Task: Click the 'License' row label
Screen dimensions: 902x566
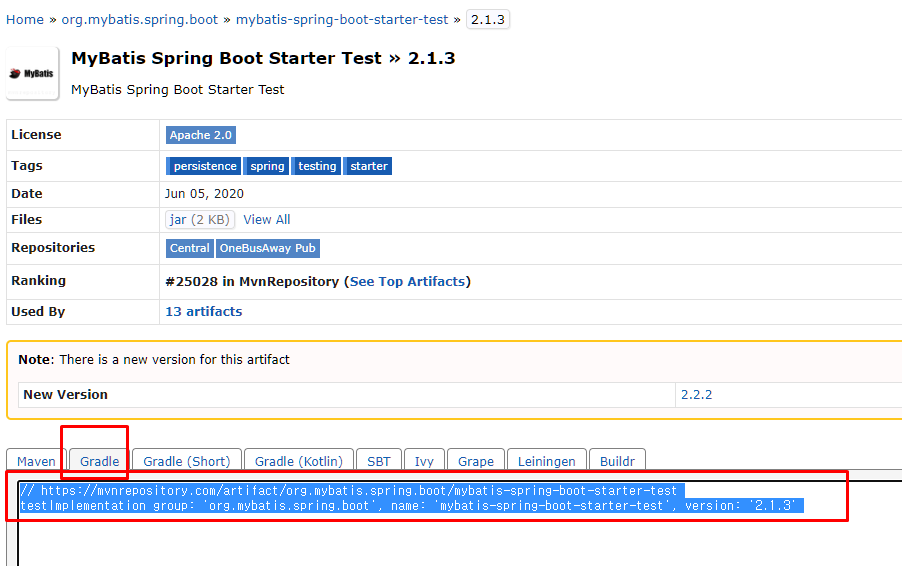Action: click(36, 135)
